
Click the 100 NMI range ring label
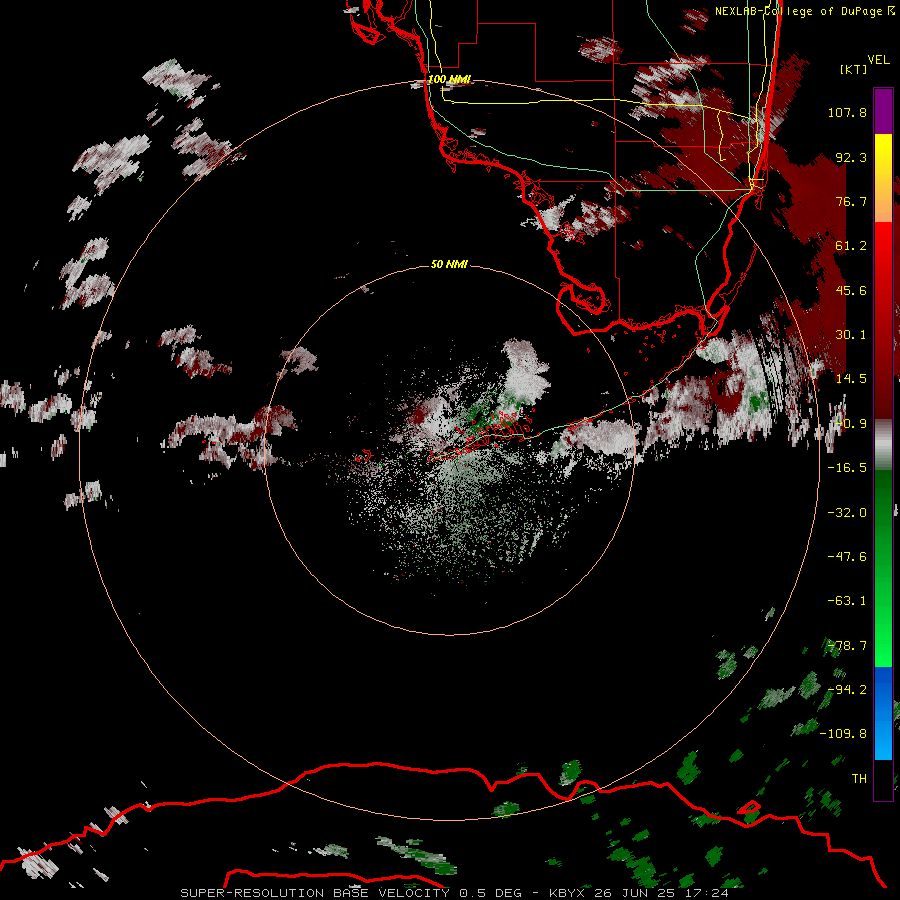[449, 79]
